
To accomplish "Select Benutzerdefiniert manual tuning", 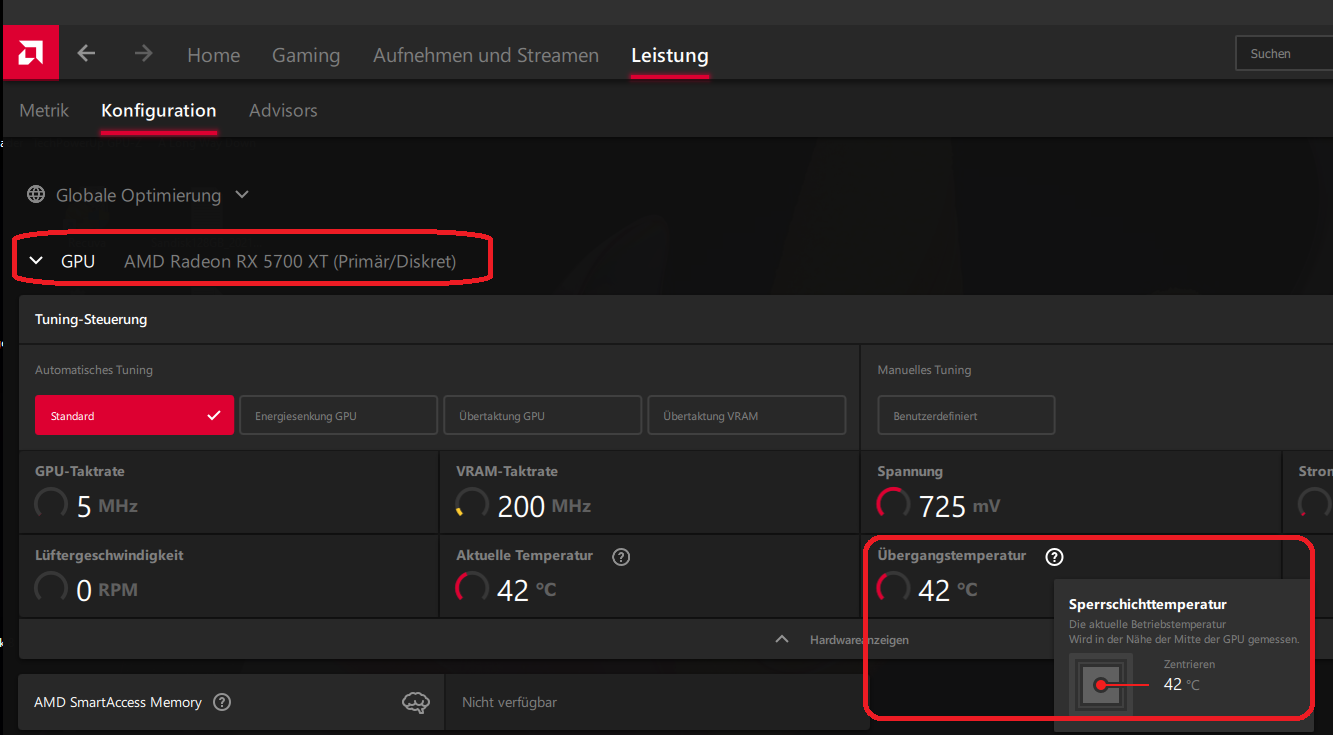I will pos(966,415).
